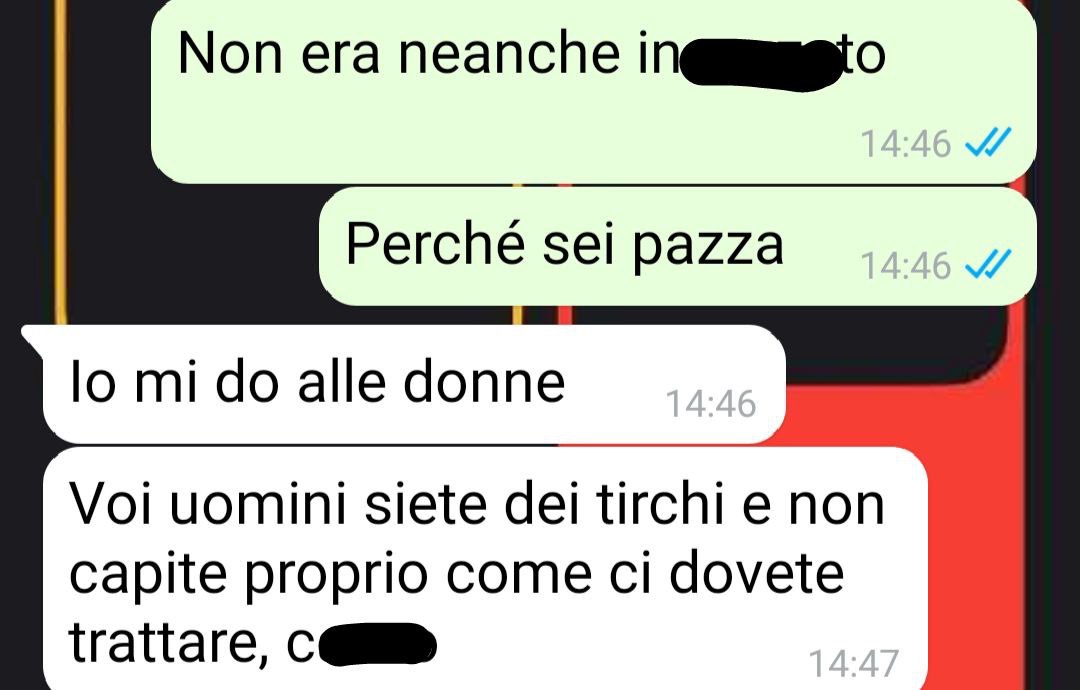Select the "Non era neanche" message bubble

click(x=594, y=90)
